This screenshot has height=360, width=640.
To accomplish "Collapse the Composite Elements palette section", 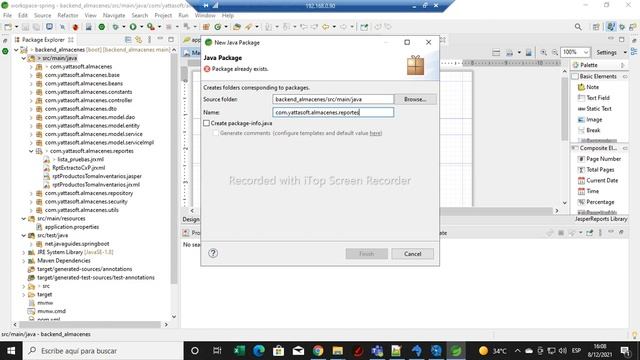I will 625,148.
